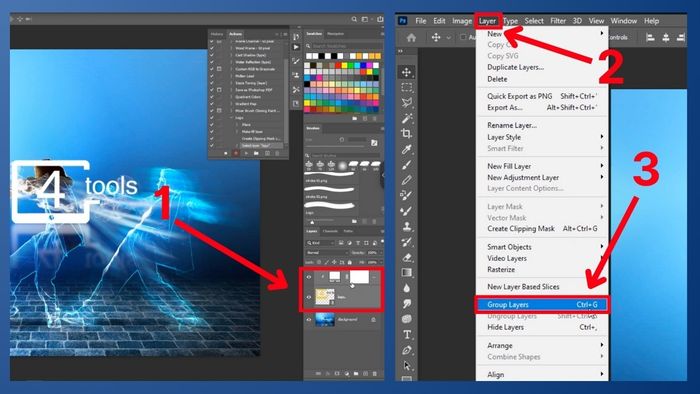The height and width of the screenshot is (394, 700).
Task: Toggle checkmark for Cast Shadow action
Action: coord(212,55)
